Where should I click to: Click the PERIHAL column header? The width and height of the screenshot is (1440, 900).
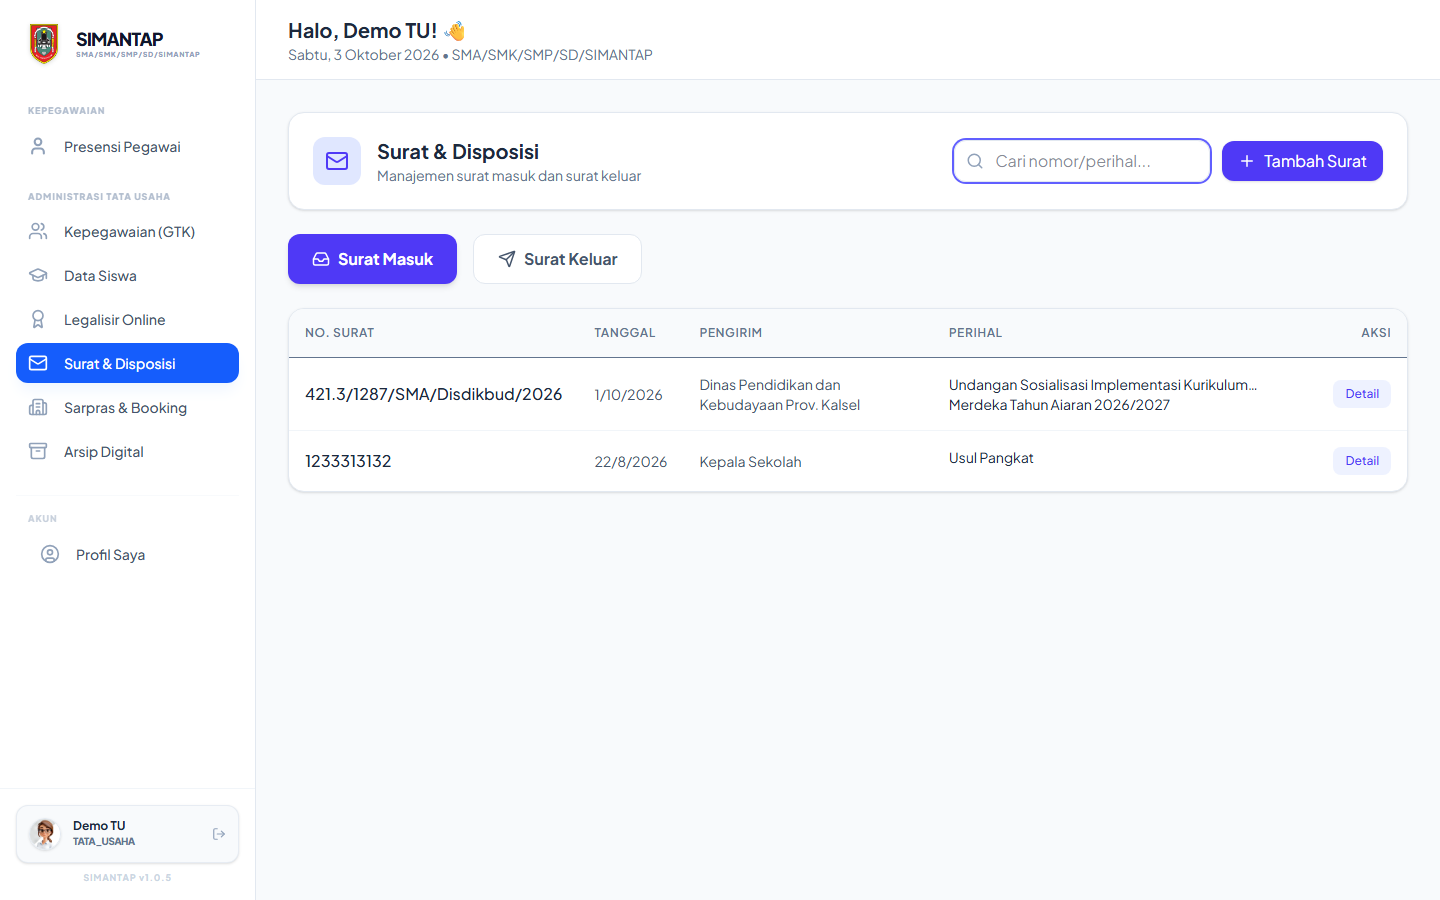coord(976,333)
